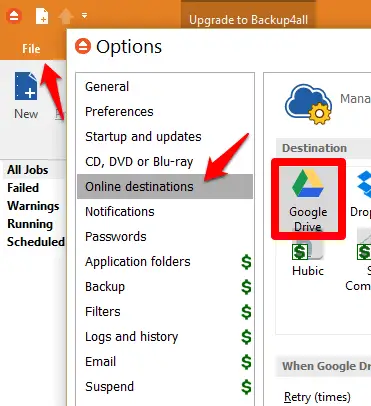The width and height of the screenshot is (371, 406).
Task: Select Startup and updates option
Action: [143, 137]
